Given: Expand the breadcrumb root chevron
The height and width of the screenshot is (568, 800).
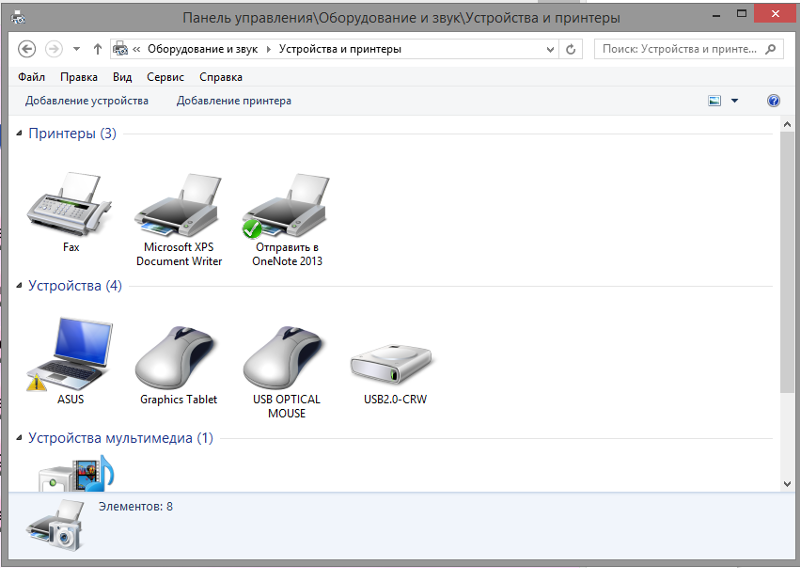Looking at the screenshot, I should 136,49.
